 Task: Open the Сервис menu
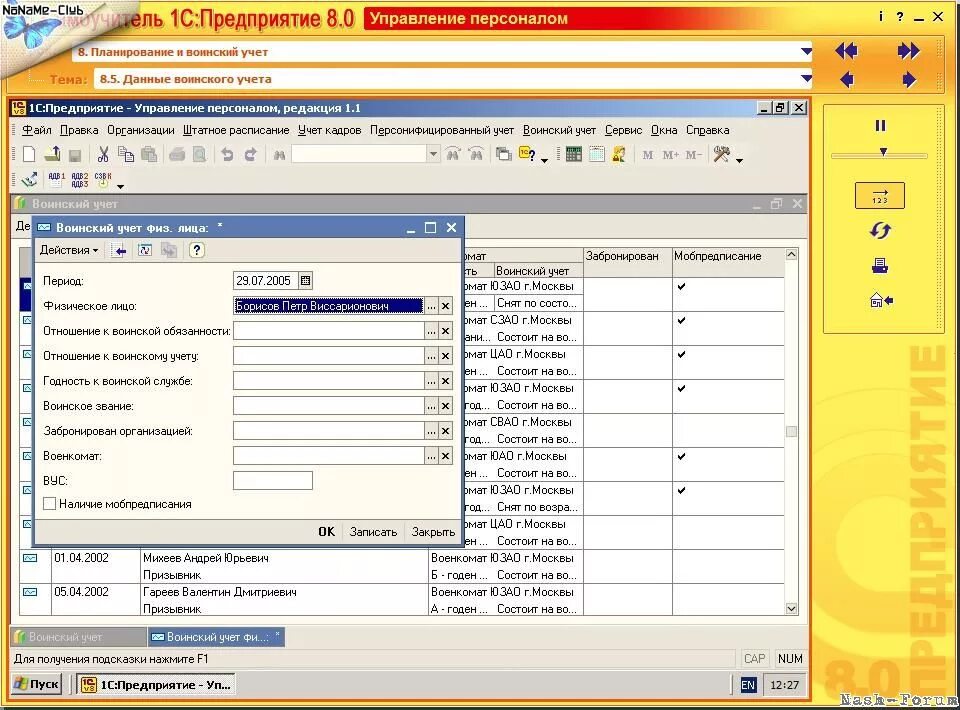pos(623,130)
